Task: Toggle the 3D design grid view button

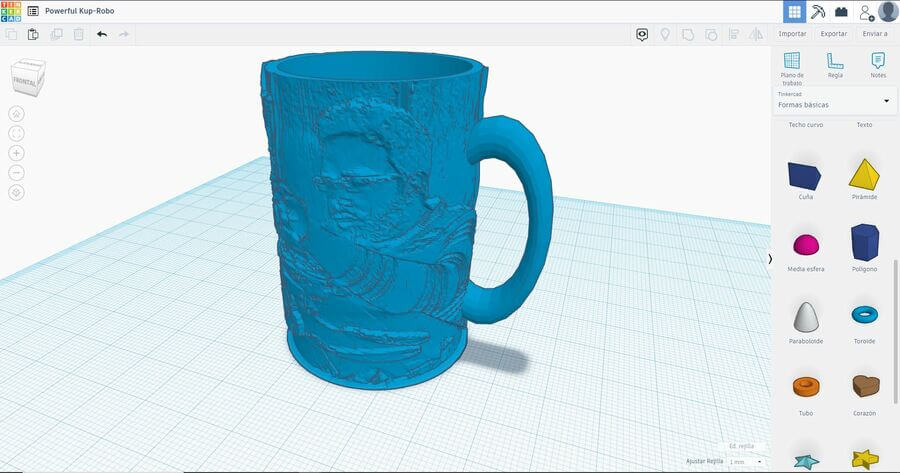Action: click(794, 12)
